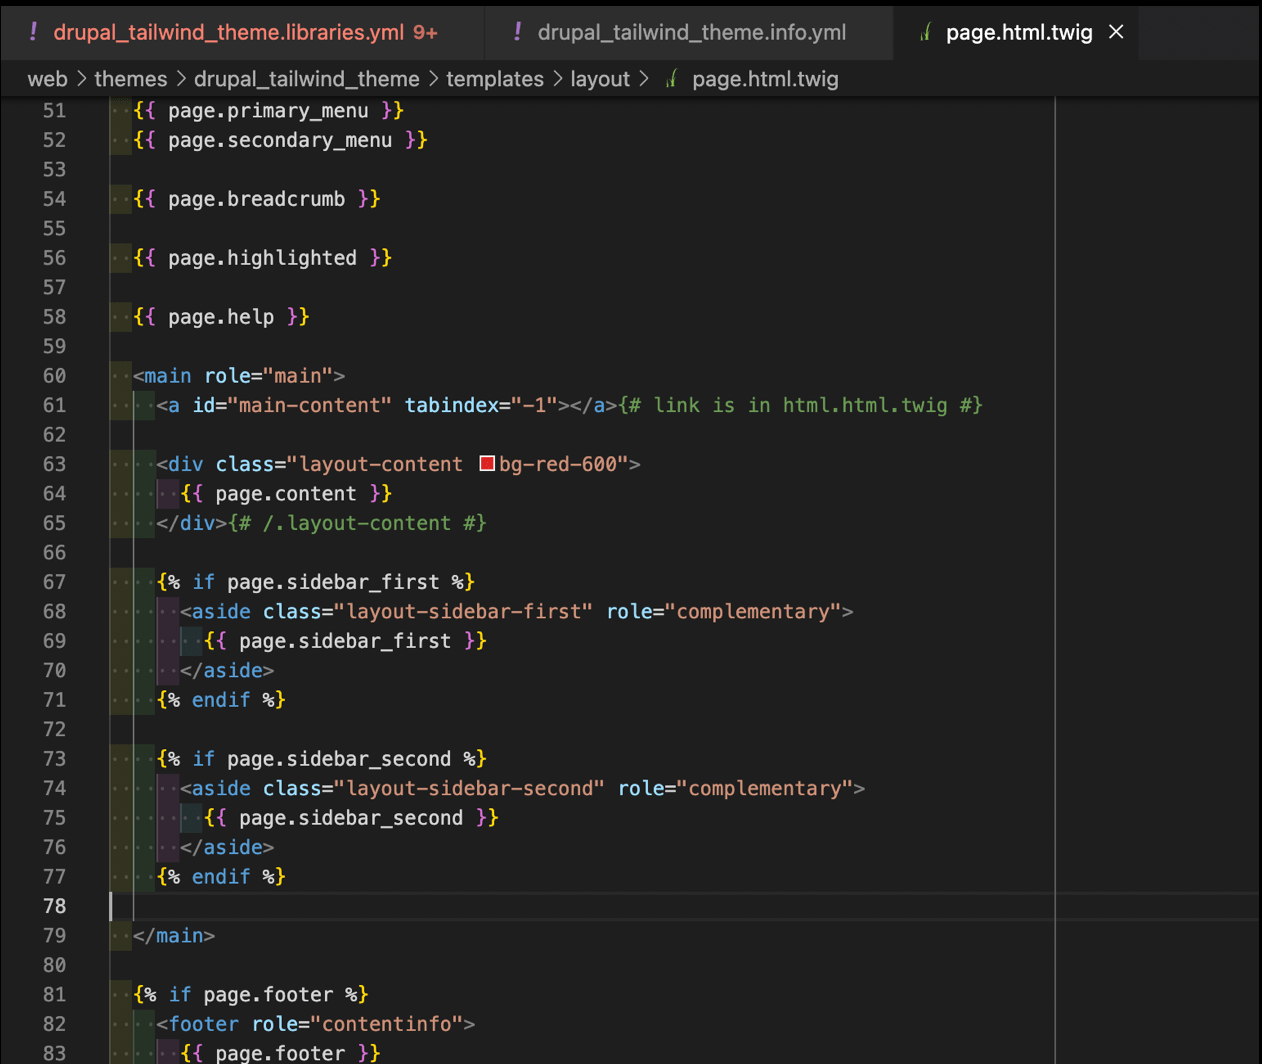
Task: Place cursor on 'page.help' text
Action: click(x=221, y=317)
